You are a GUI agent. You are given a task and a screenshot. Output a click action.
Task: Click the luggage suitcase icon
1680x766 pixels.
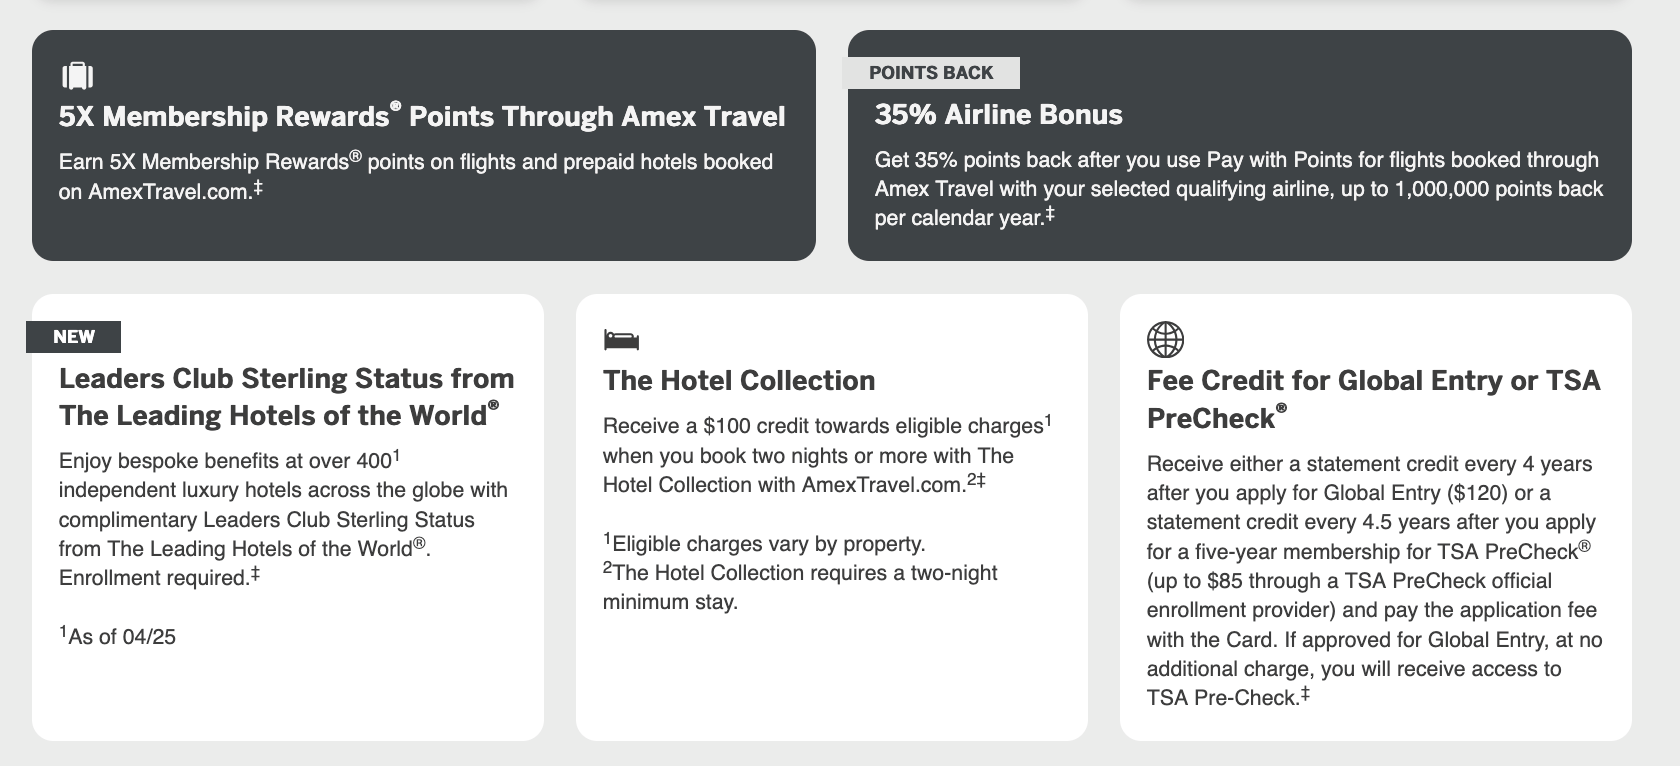[77, 76]
